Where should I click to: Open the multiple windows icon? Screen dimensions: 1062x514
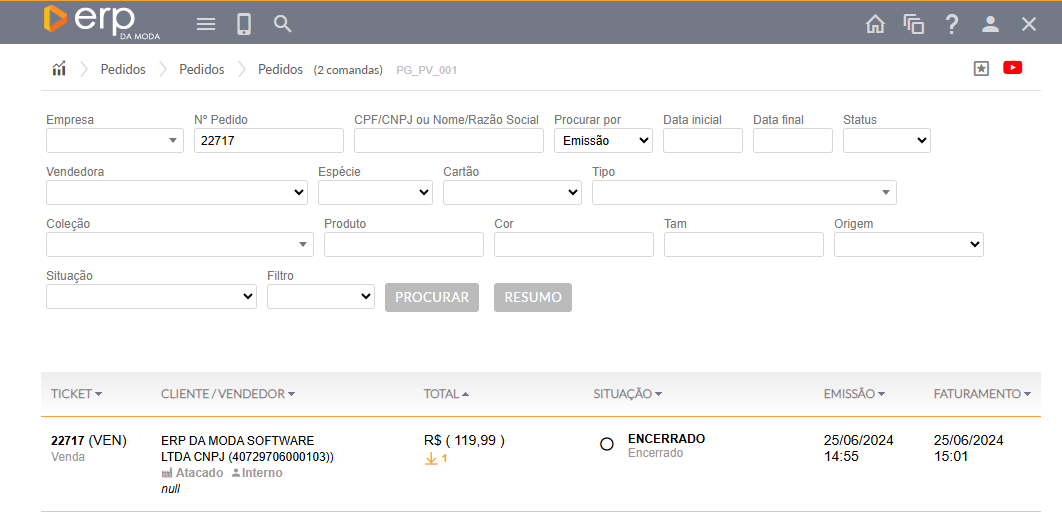click(x=913, y=24)
